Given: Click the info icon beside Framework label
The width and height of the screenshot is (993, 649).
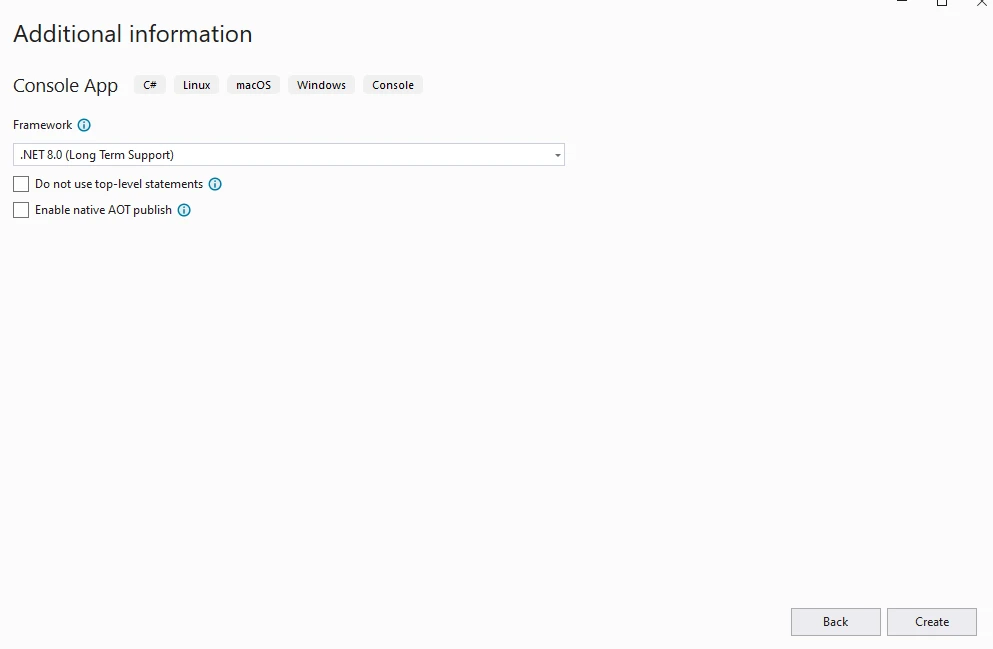Looking at the screenshot, I should (x=84, y=126).
